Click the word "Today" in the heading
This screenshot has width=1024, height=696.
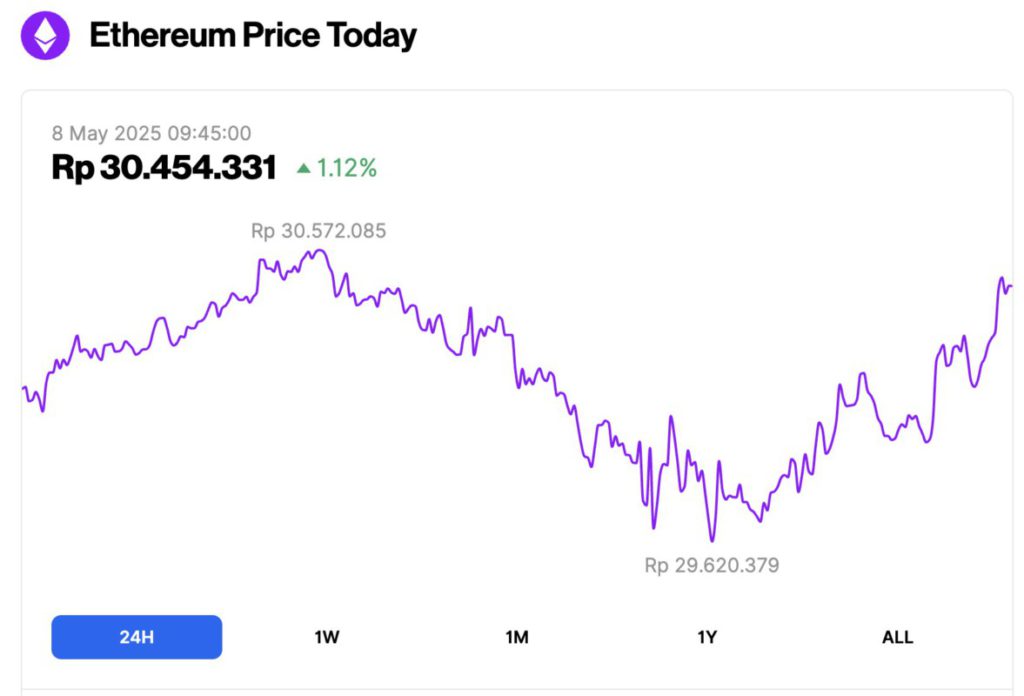coord(372,36)
